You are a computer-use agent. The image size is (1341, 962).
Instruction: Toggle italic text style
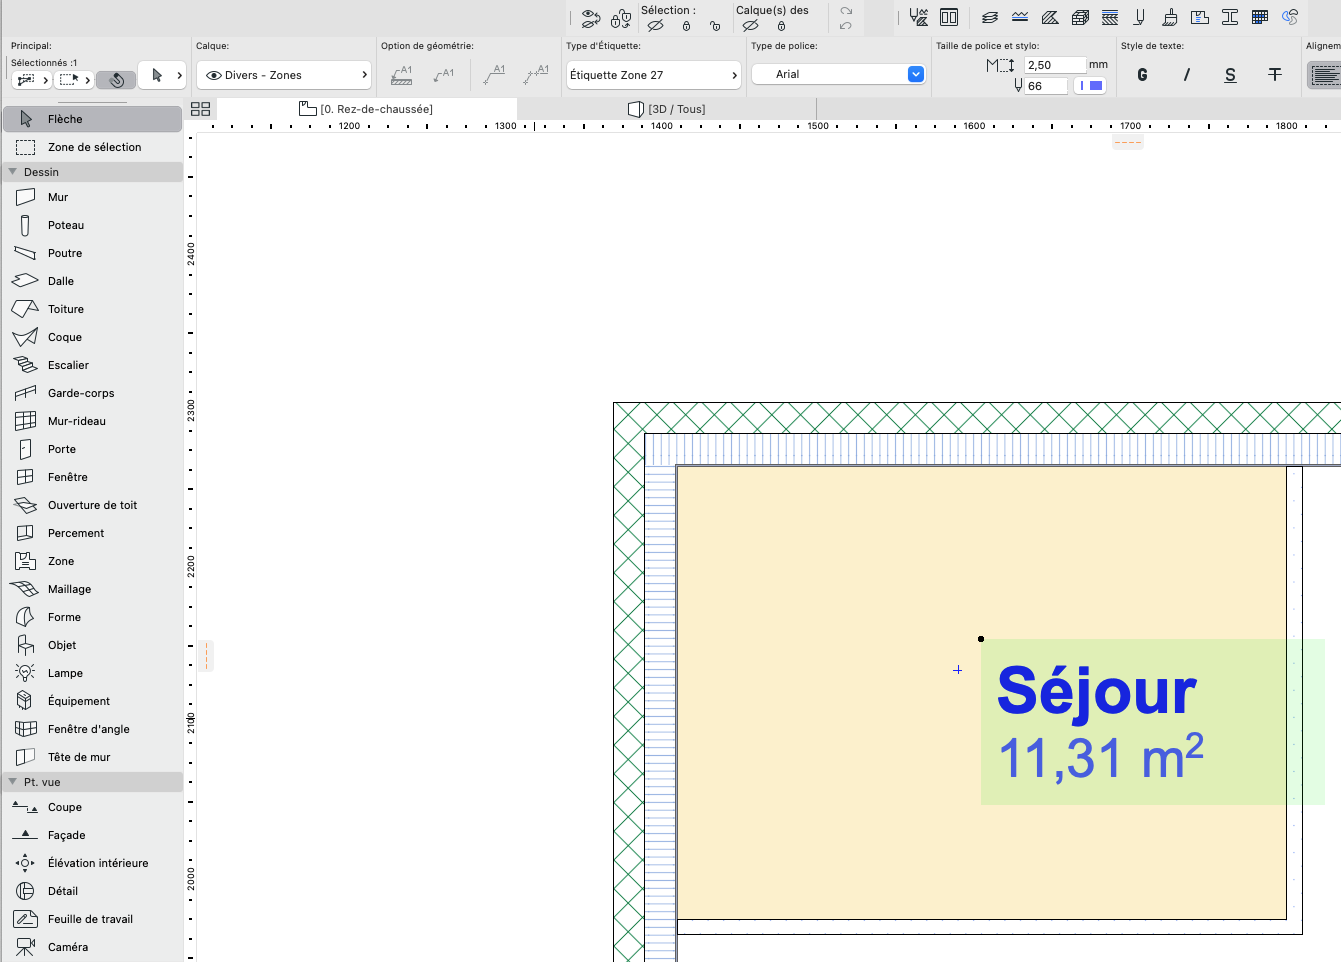pos(1186,75)
